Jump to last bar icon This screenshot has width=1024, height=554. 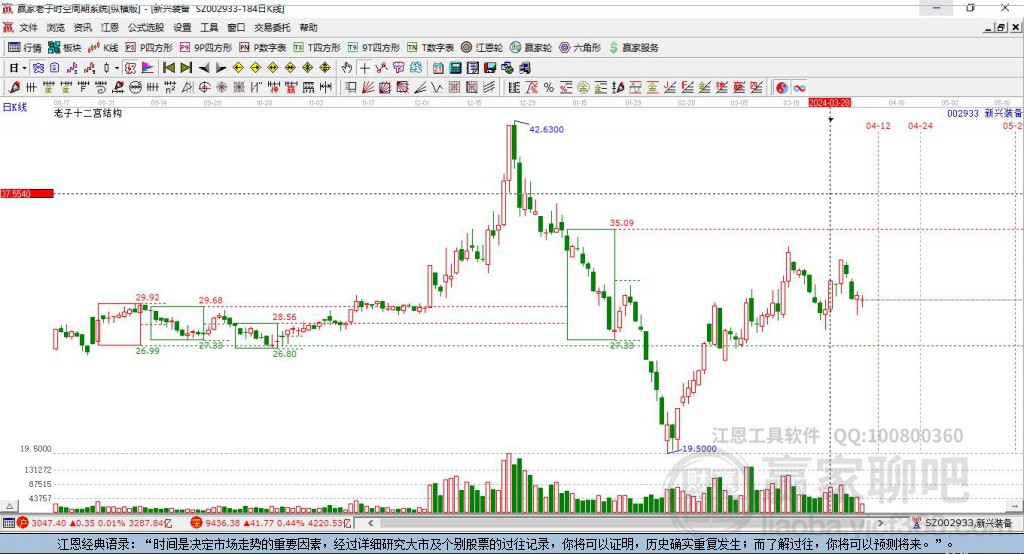click(186, 67)
